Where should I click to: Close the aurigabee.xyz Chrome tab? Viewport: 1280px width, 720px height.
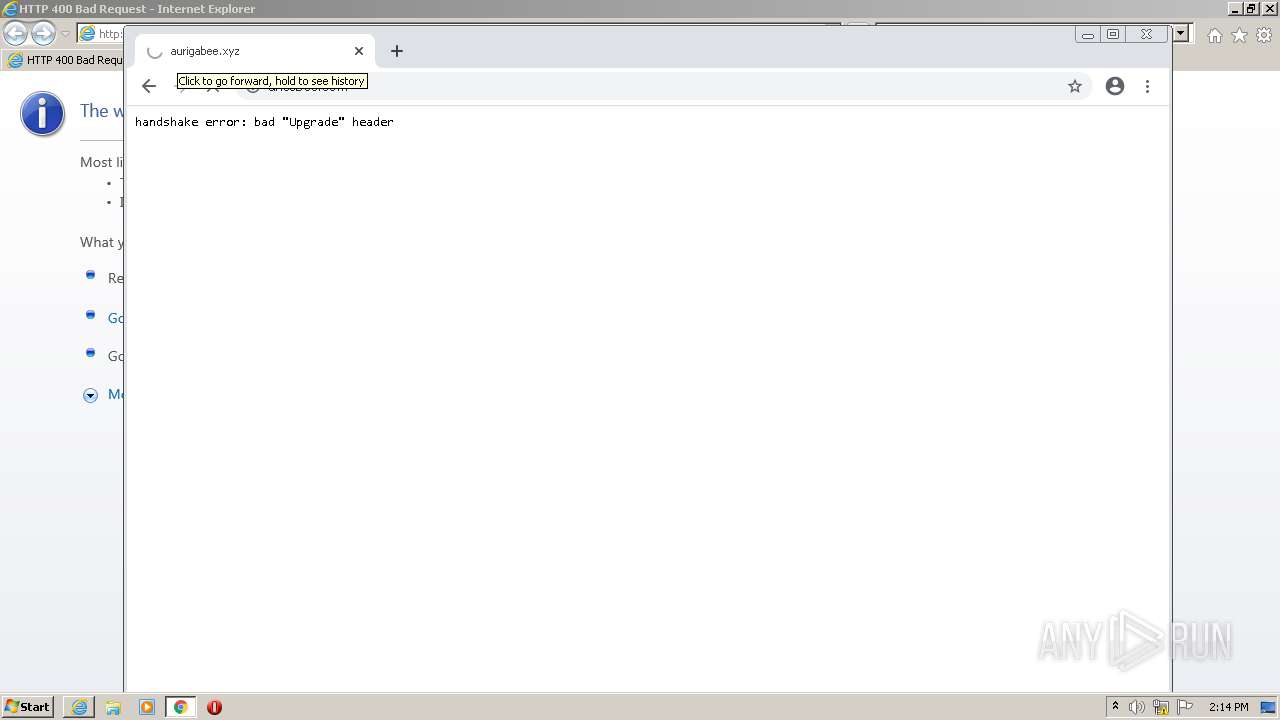coord(359,51)
